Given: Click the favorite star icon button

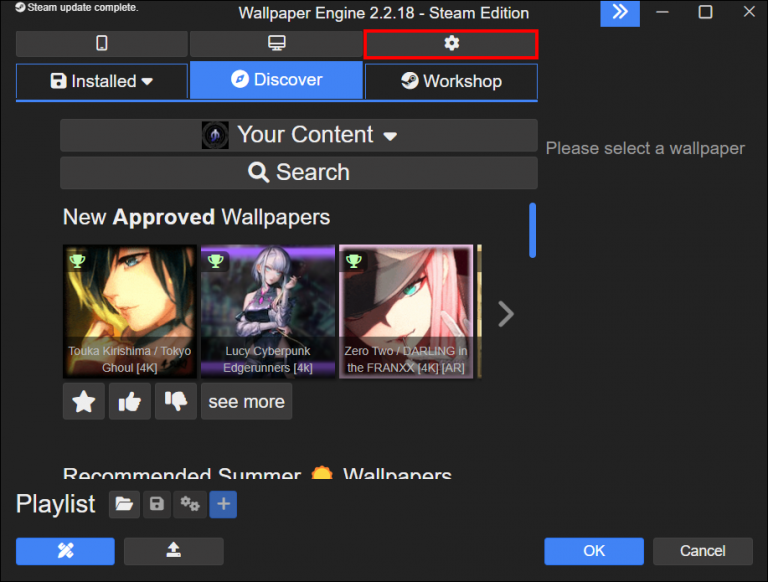Looking at the screenshot, I should 84,401.
